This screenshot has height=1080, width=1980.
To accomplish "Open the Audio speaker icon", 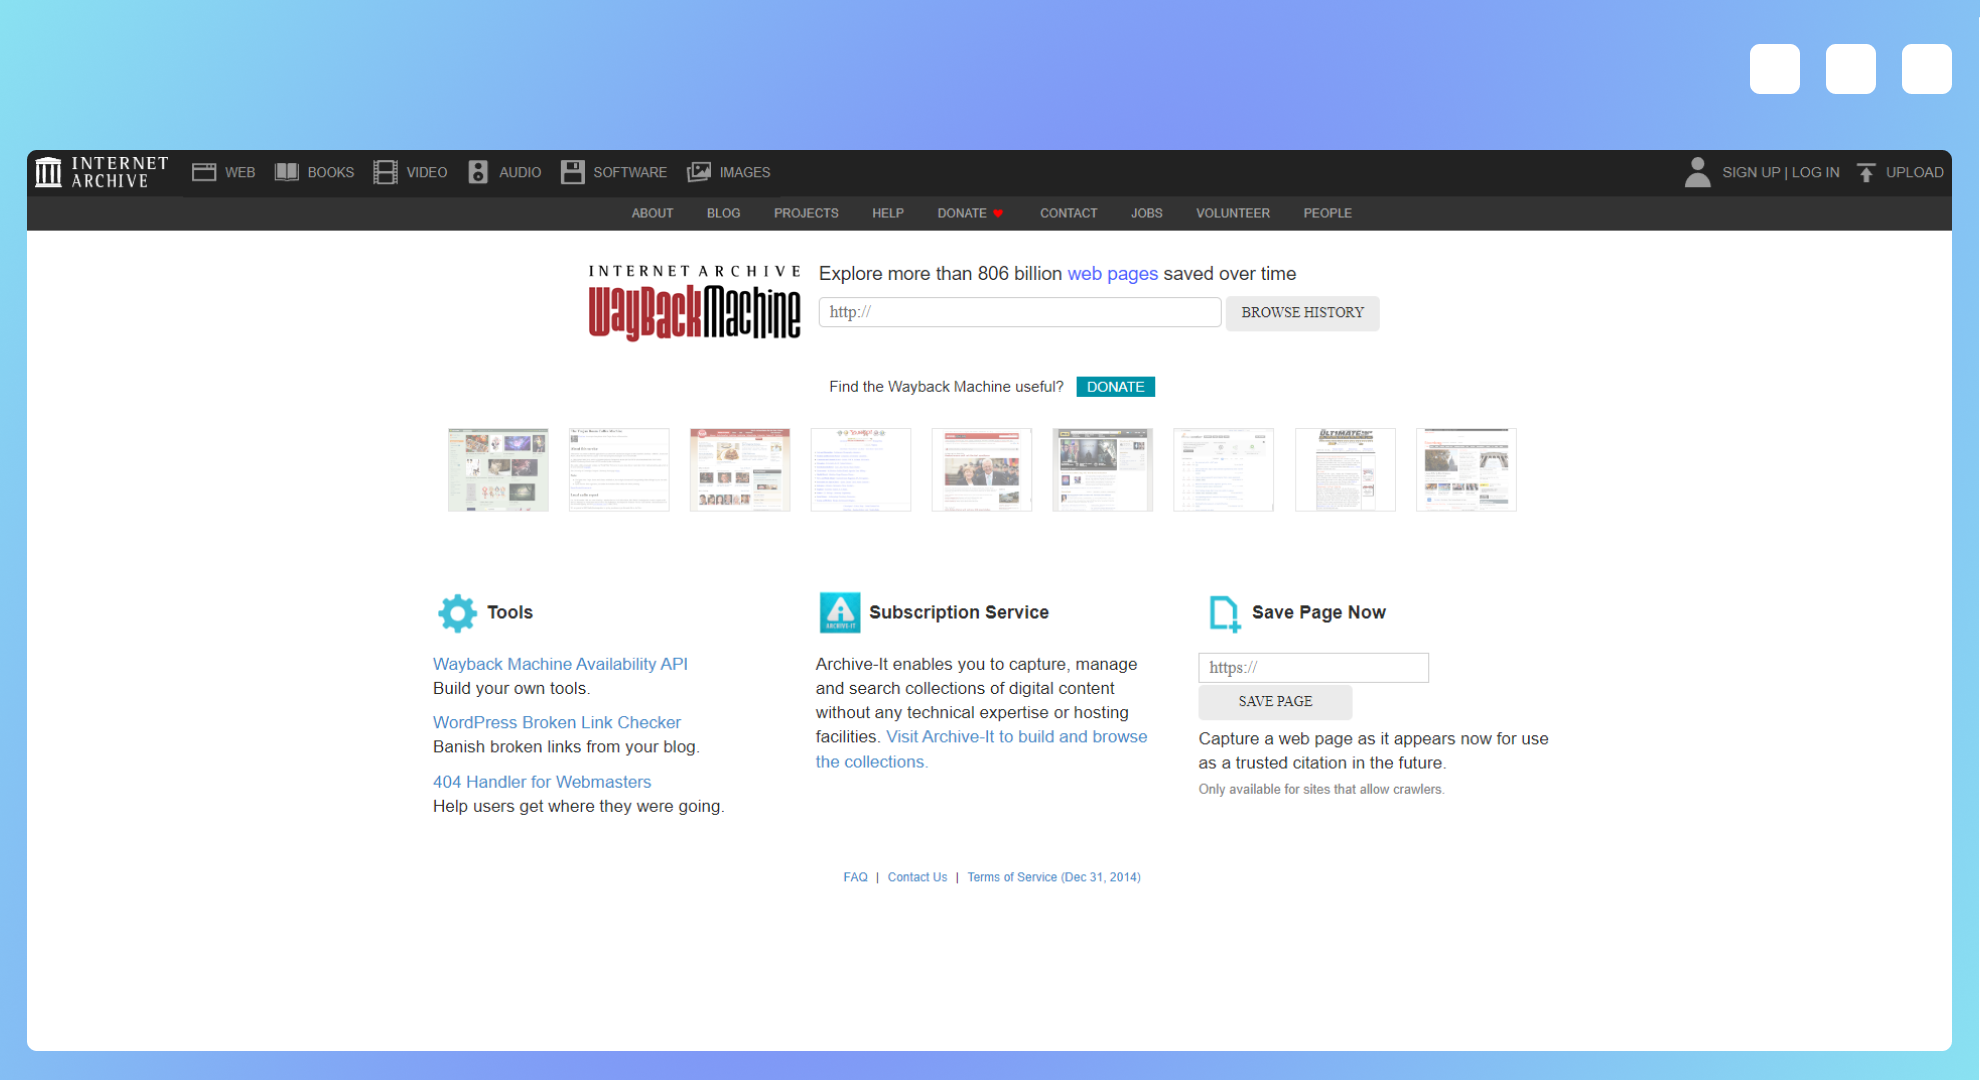I will click(x=478, y=172).
